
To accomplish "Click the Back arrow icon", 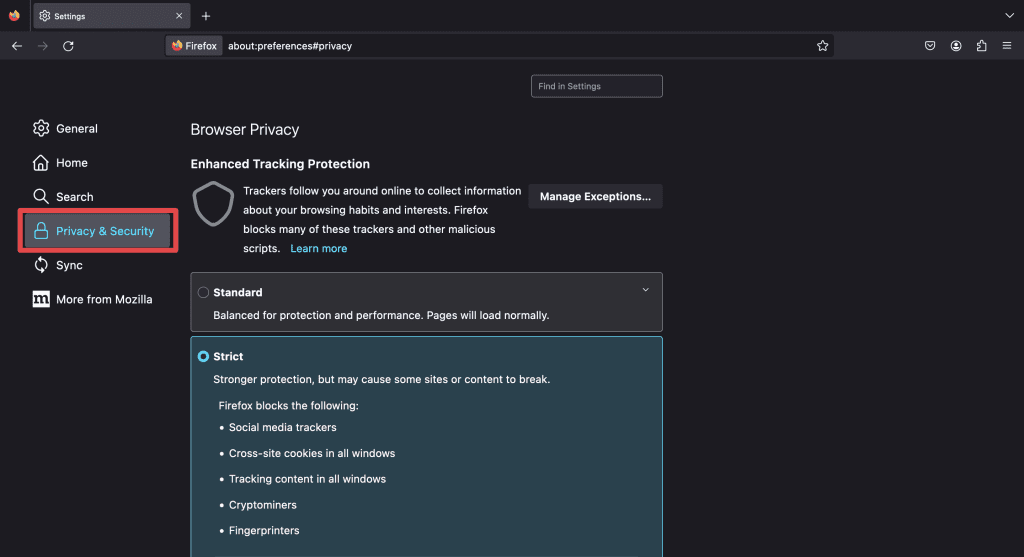I will click(x=17, y=46).
